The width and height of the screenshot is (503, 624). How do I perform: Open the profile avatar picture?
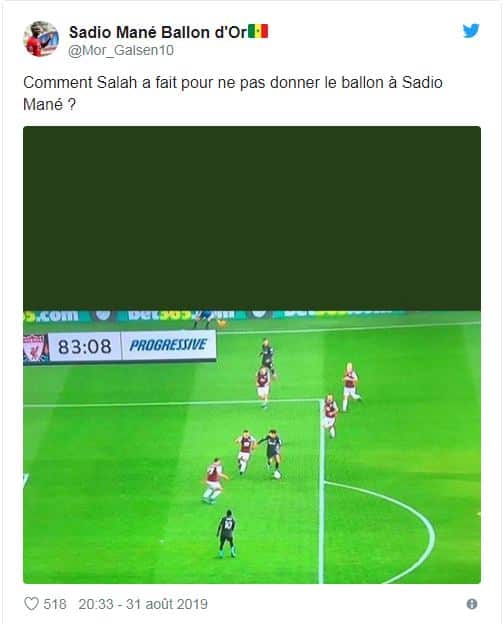41,39
